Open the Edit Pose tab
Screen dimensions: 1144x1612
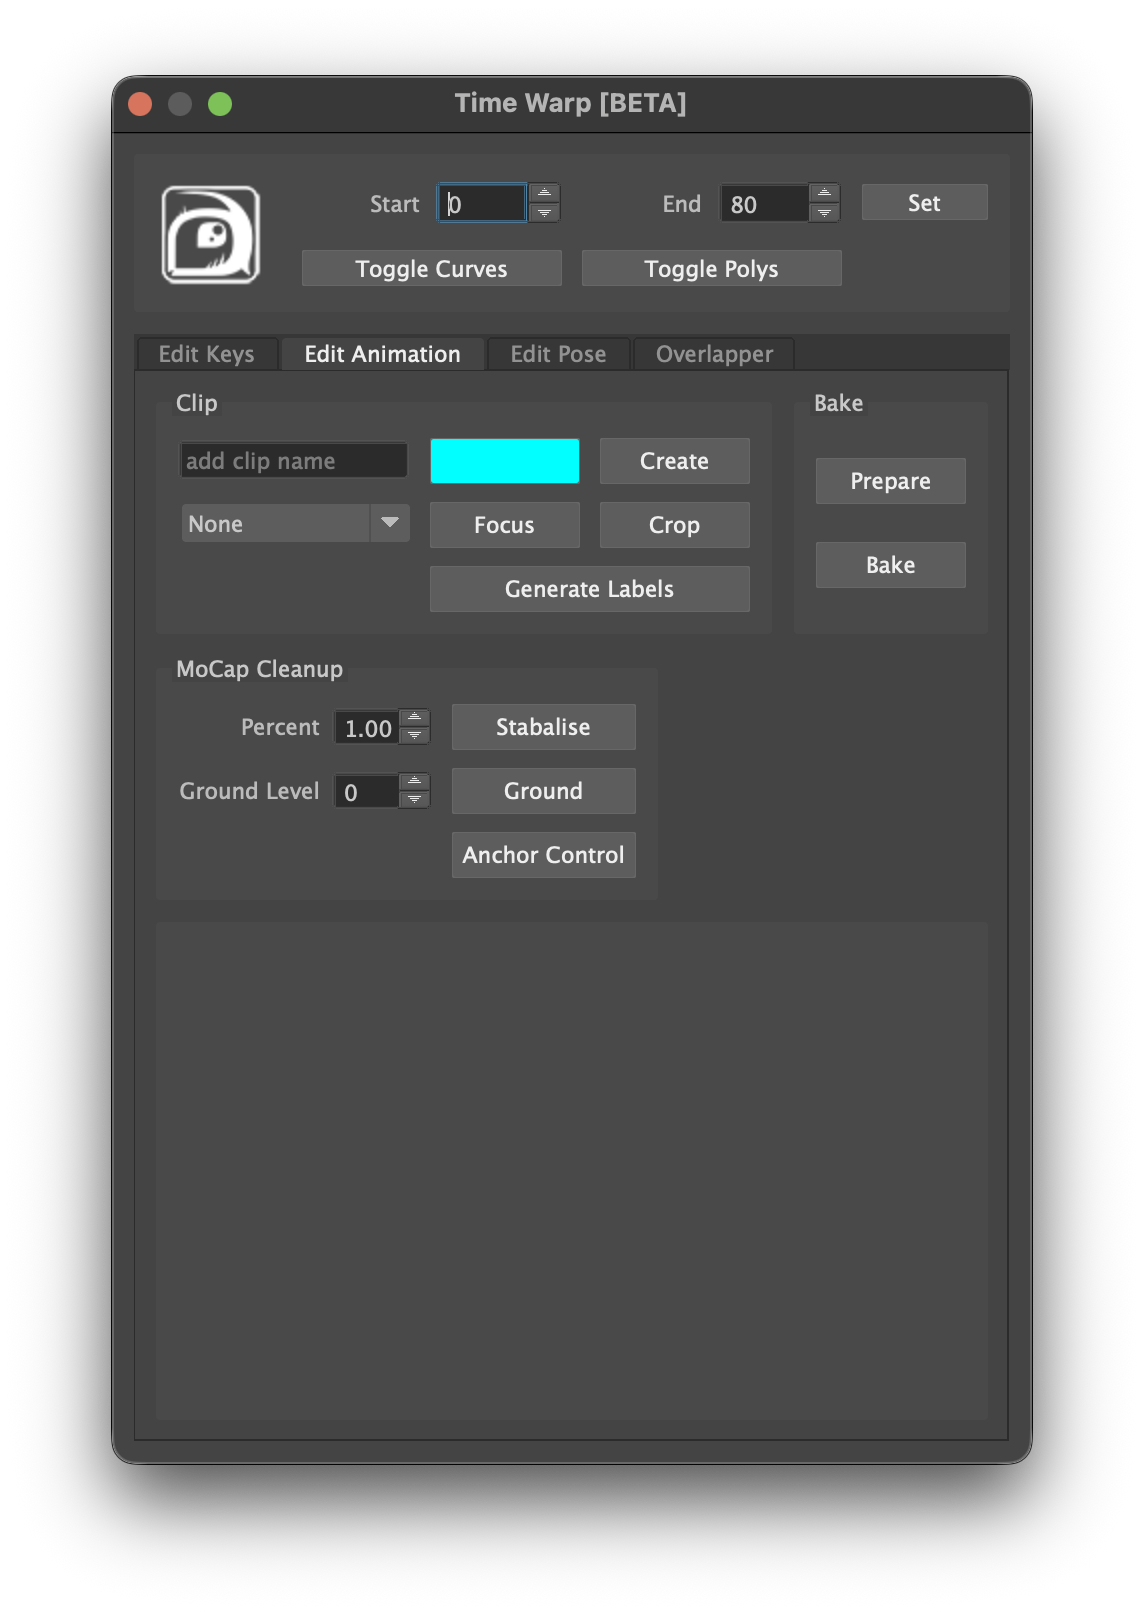pyautogui.click(x=558, y=354)
